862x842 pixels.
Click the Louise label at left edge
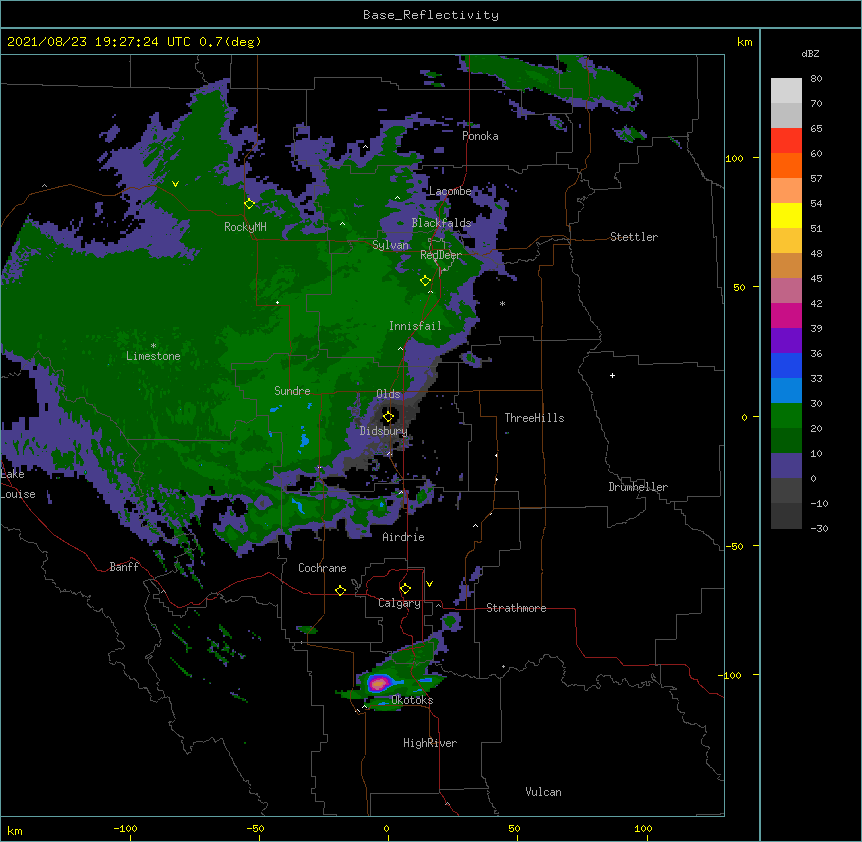pos(18,494)
